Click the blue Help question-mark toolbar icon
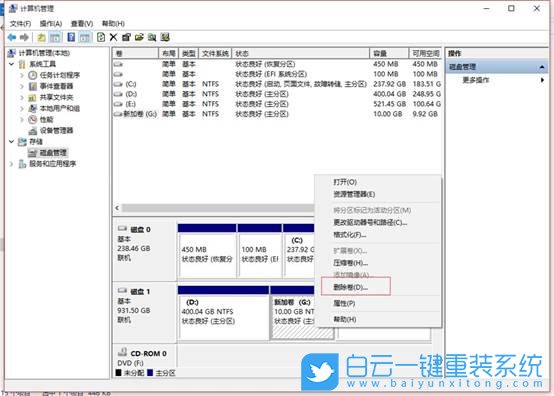 71,37
